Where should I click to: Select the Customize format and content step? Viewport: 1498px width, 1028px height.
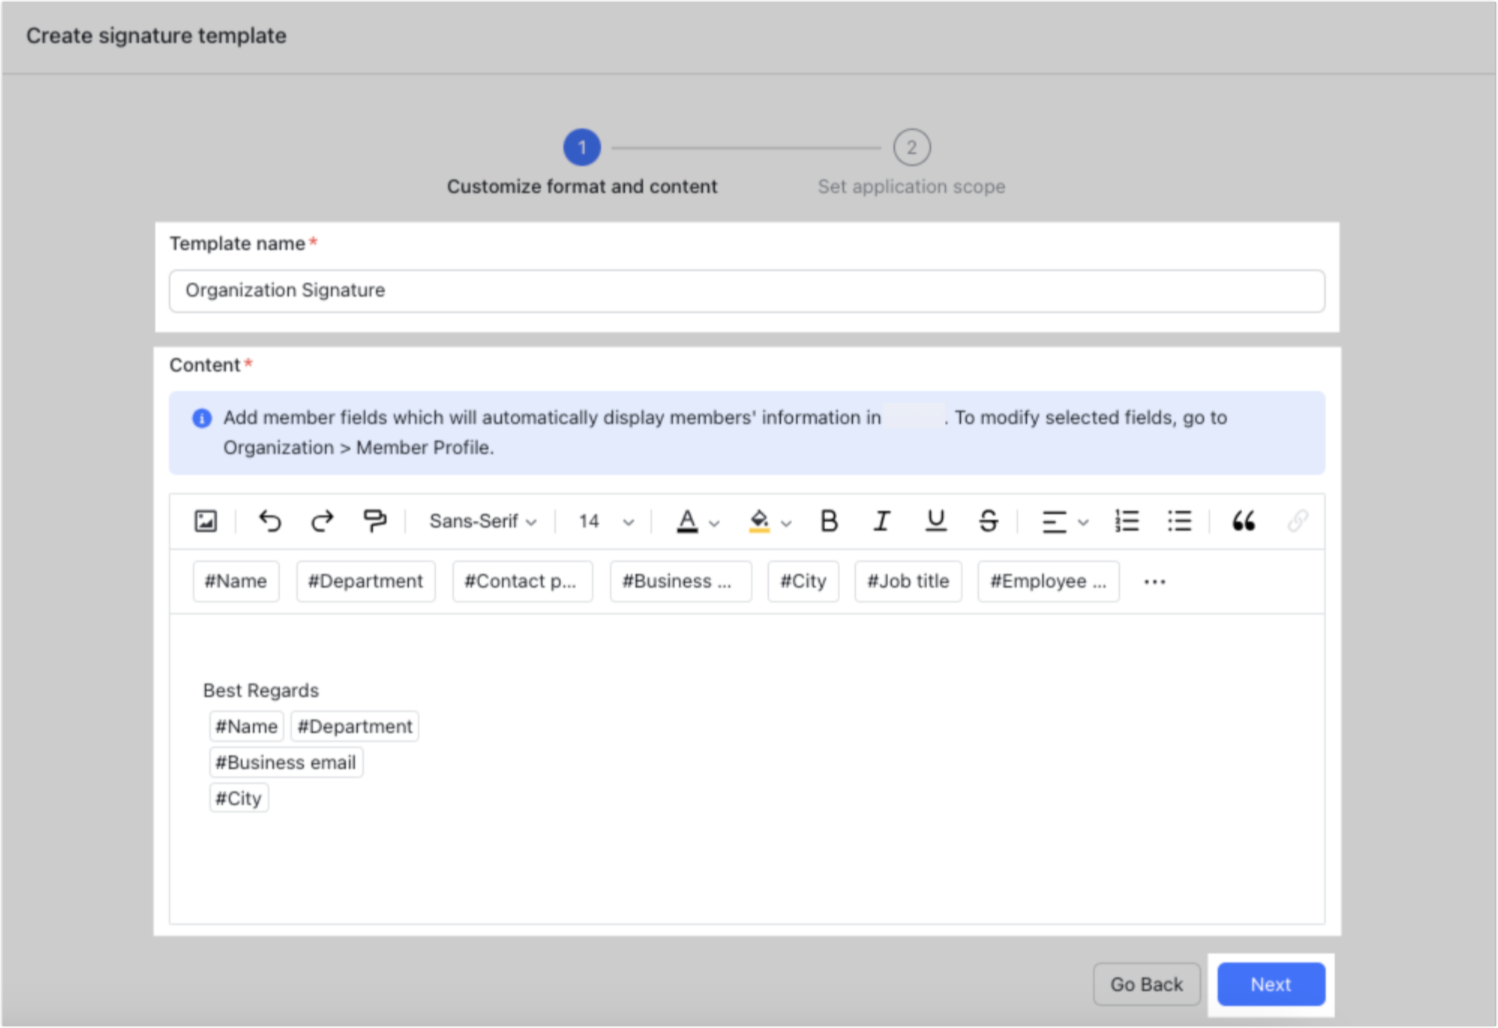coord(582,146)
